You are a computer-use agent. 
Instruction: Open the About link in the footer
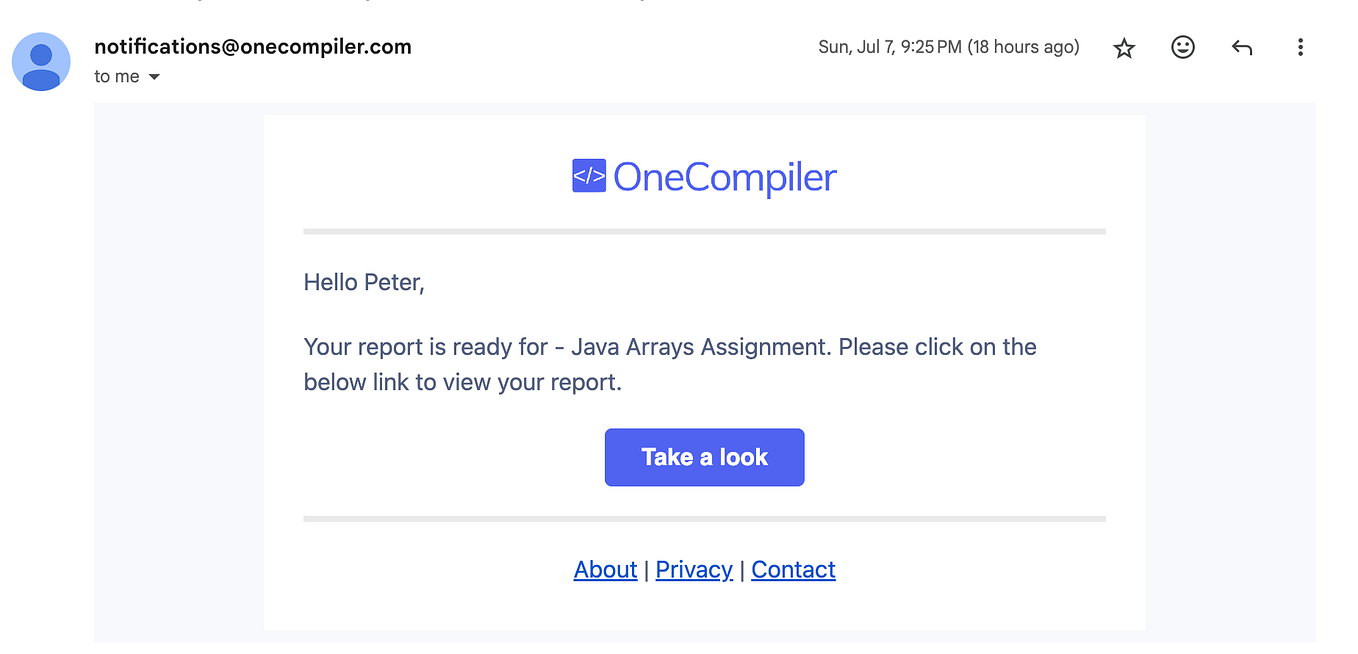pos(605,569)
